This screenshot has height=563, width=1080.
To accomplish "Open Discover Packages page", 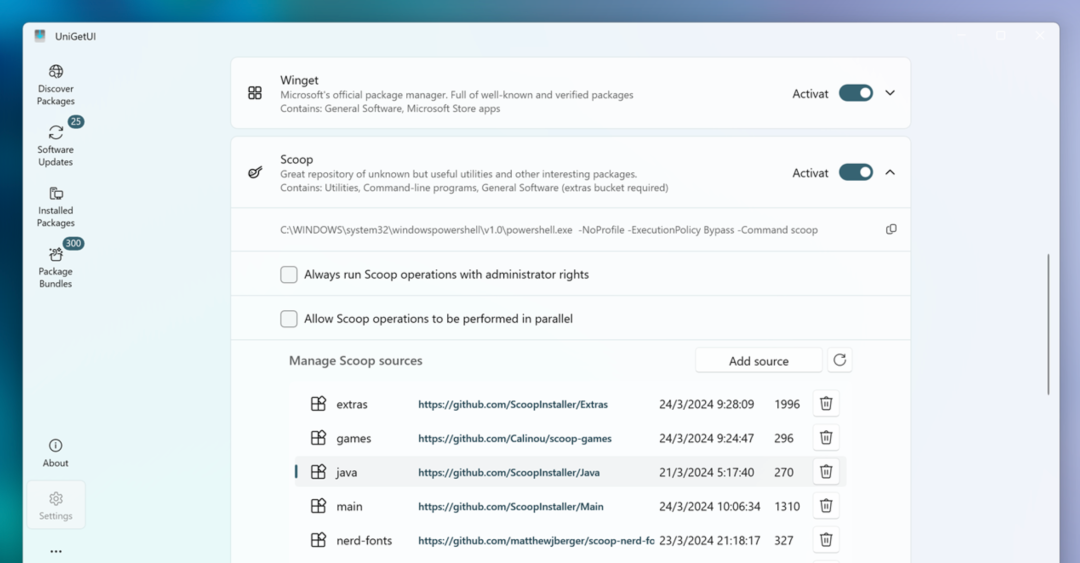I will pyautogui.click(x=56, y=84).
